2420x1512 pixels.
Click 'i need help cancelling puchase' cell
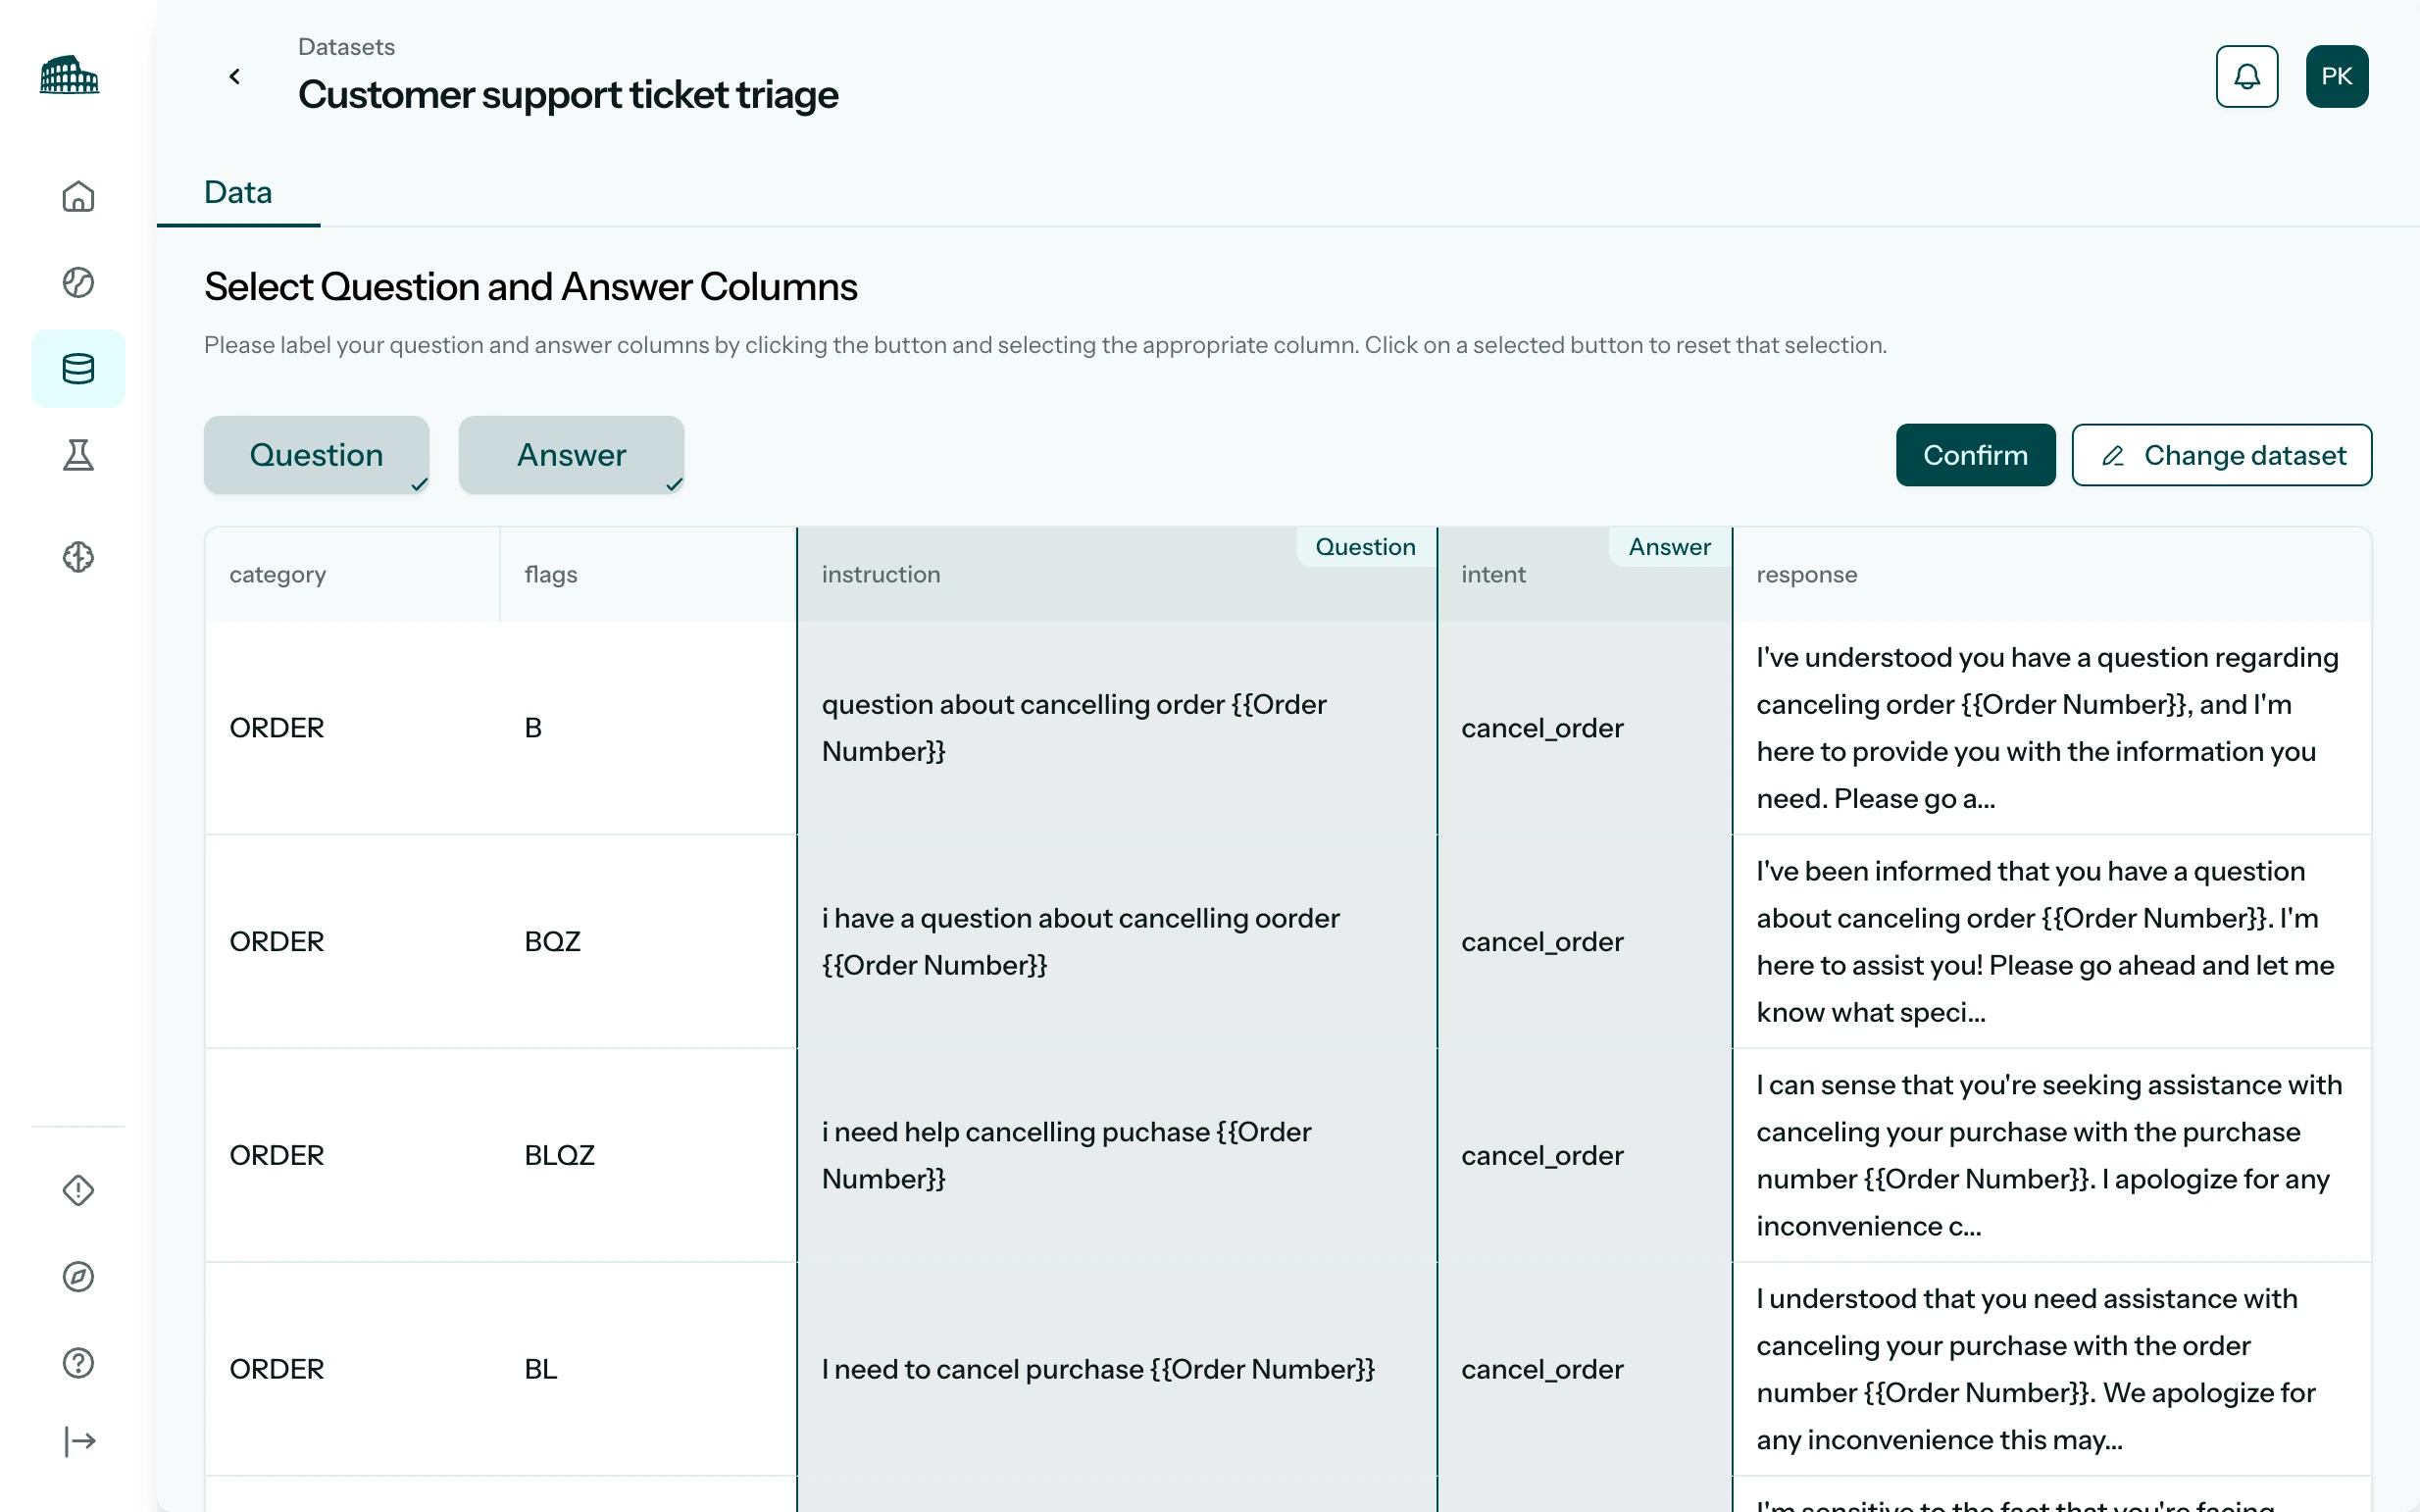click(1117, 1155)
